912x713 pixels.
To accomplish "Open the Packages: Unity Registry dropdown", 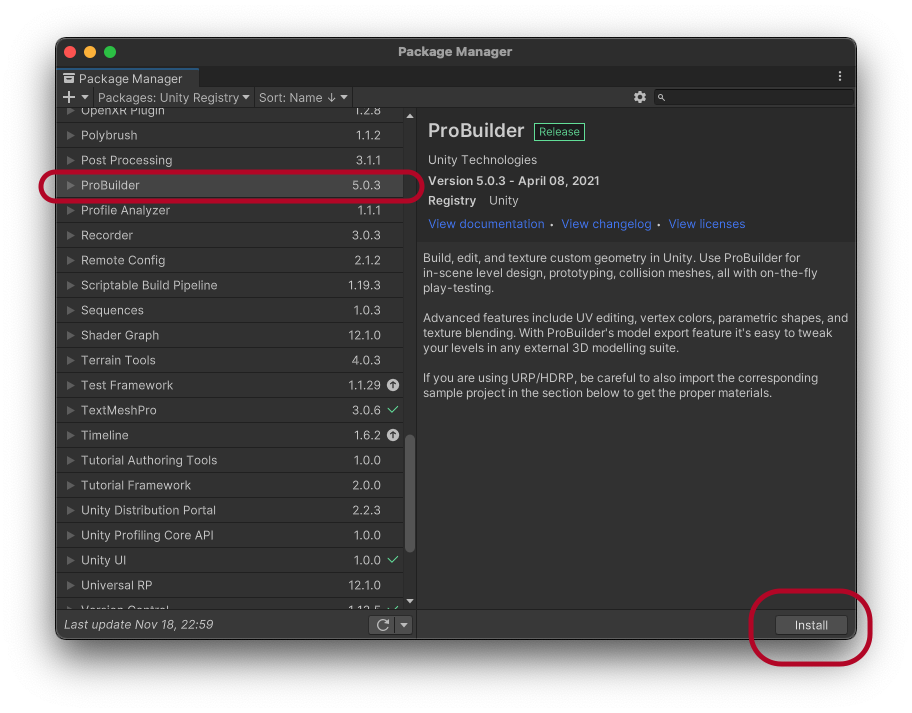I will (173, 97).
